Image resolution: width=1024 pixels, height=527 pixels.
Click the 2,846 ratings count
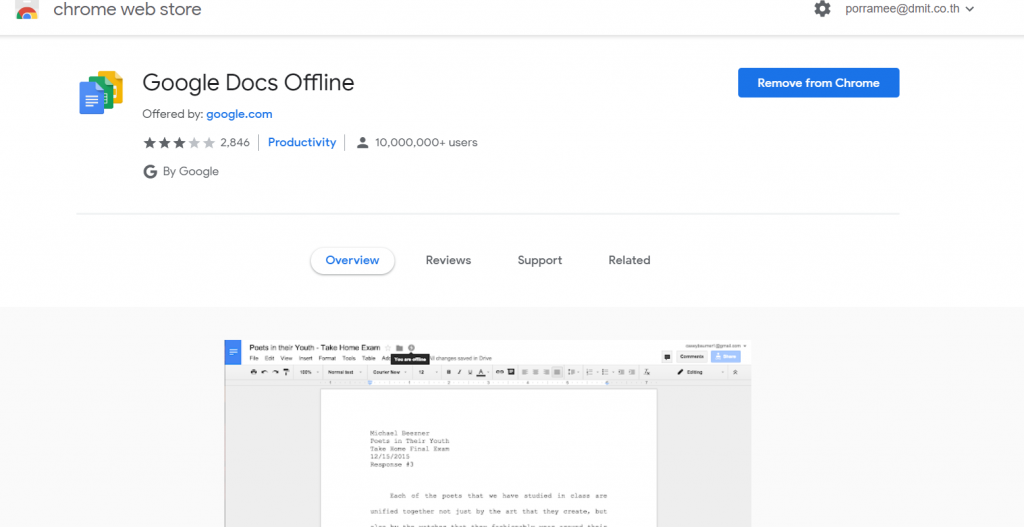click(235, 142)
